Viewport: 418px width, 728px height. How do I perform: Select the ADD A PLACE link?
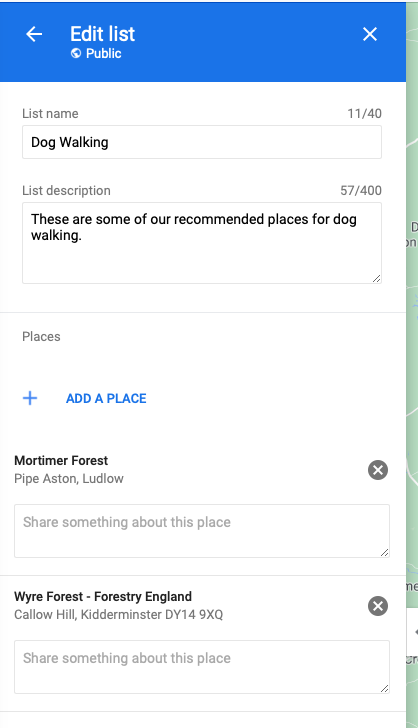pyautogui.click(x=106, y=398)
